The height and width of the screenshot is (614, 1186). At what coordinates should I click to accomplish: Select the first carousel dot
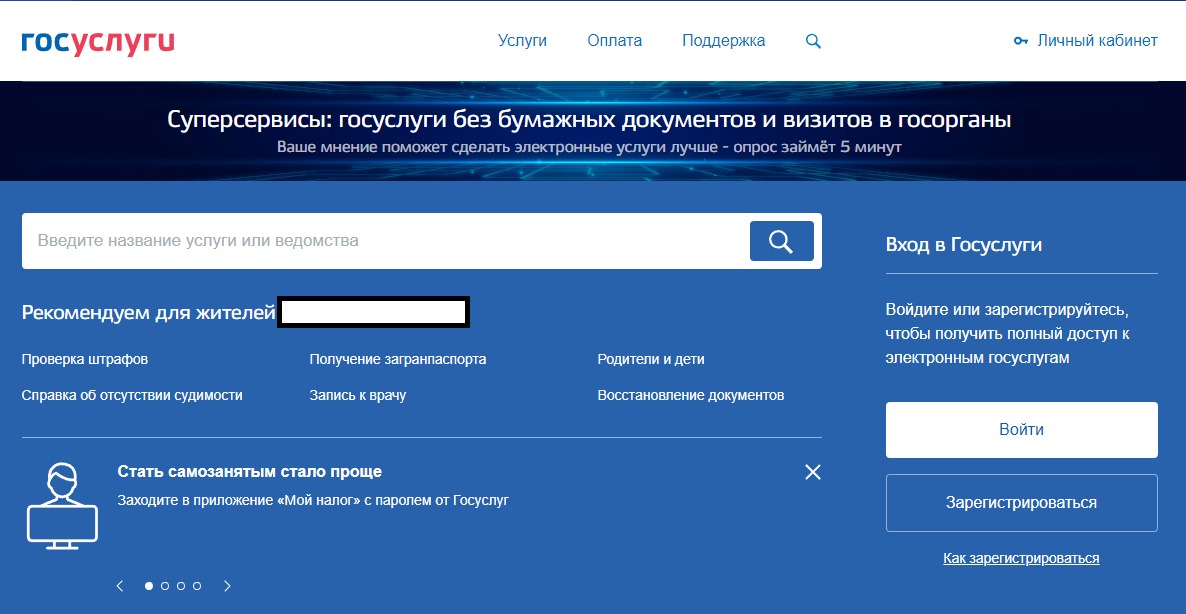149,585
